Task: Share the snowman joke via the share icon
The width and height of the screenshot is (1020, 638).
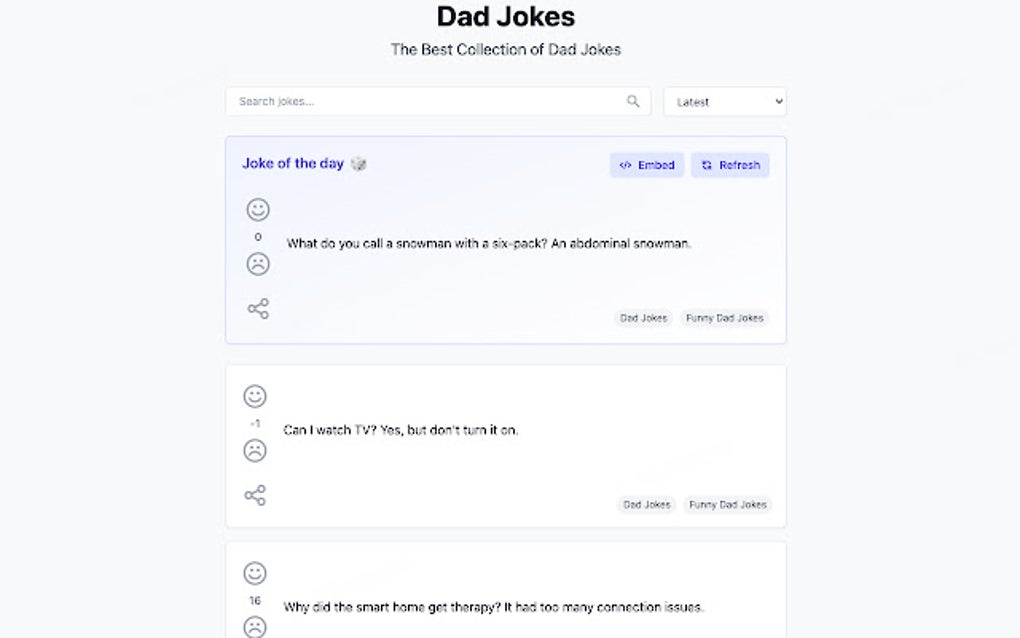Action: click(x=258, y=308)
